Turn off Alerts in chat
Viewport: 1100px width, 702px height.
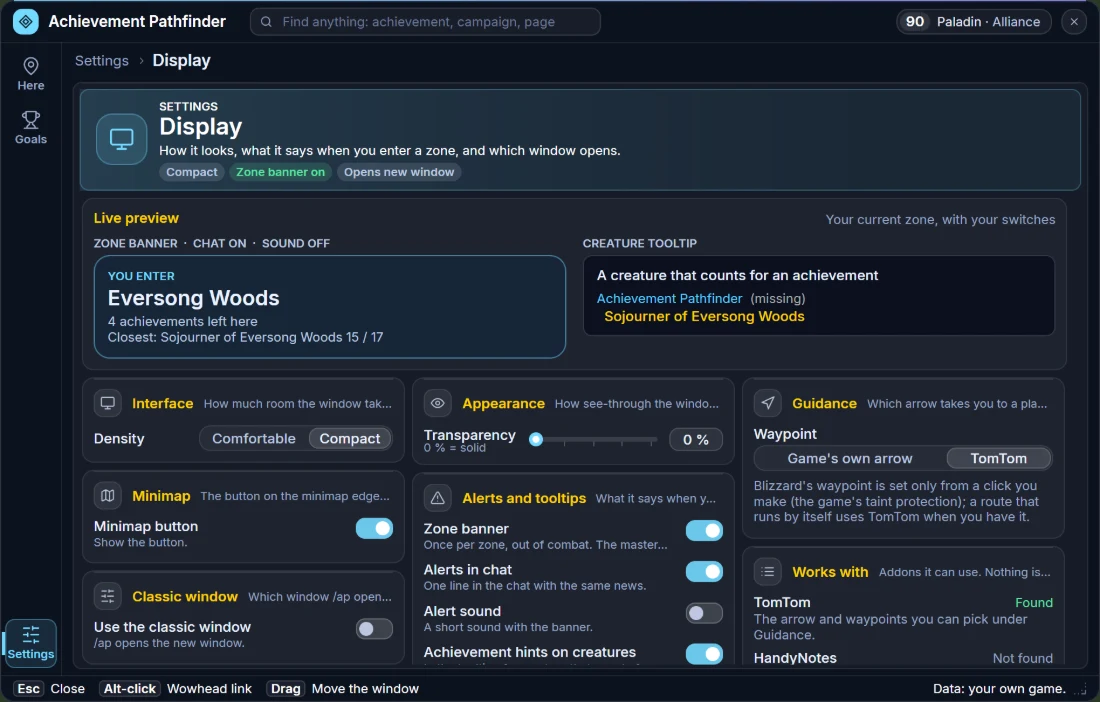[x=704, y=572]
